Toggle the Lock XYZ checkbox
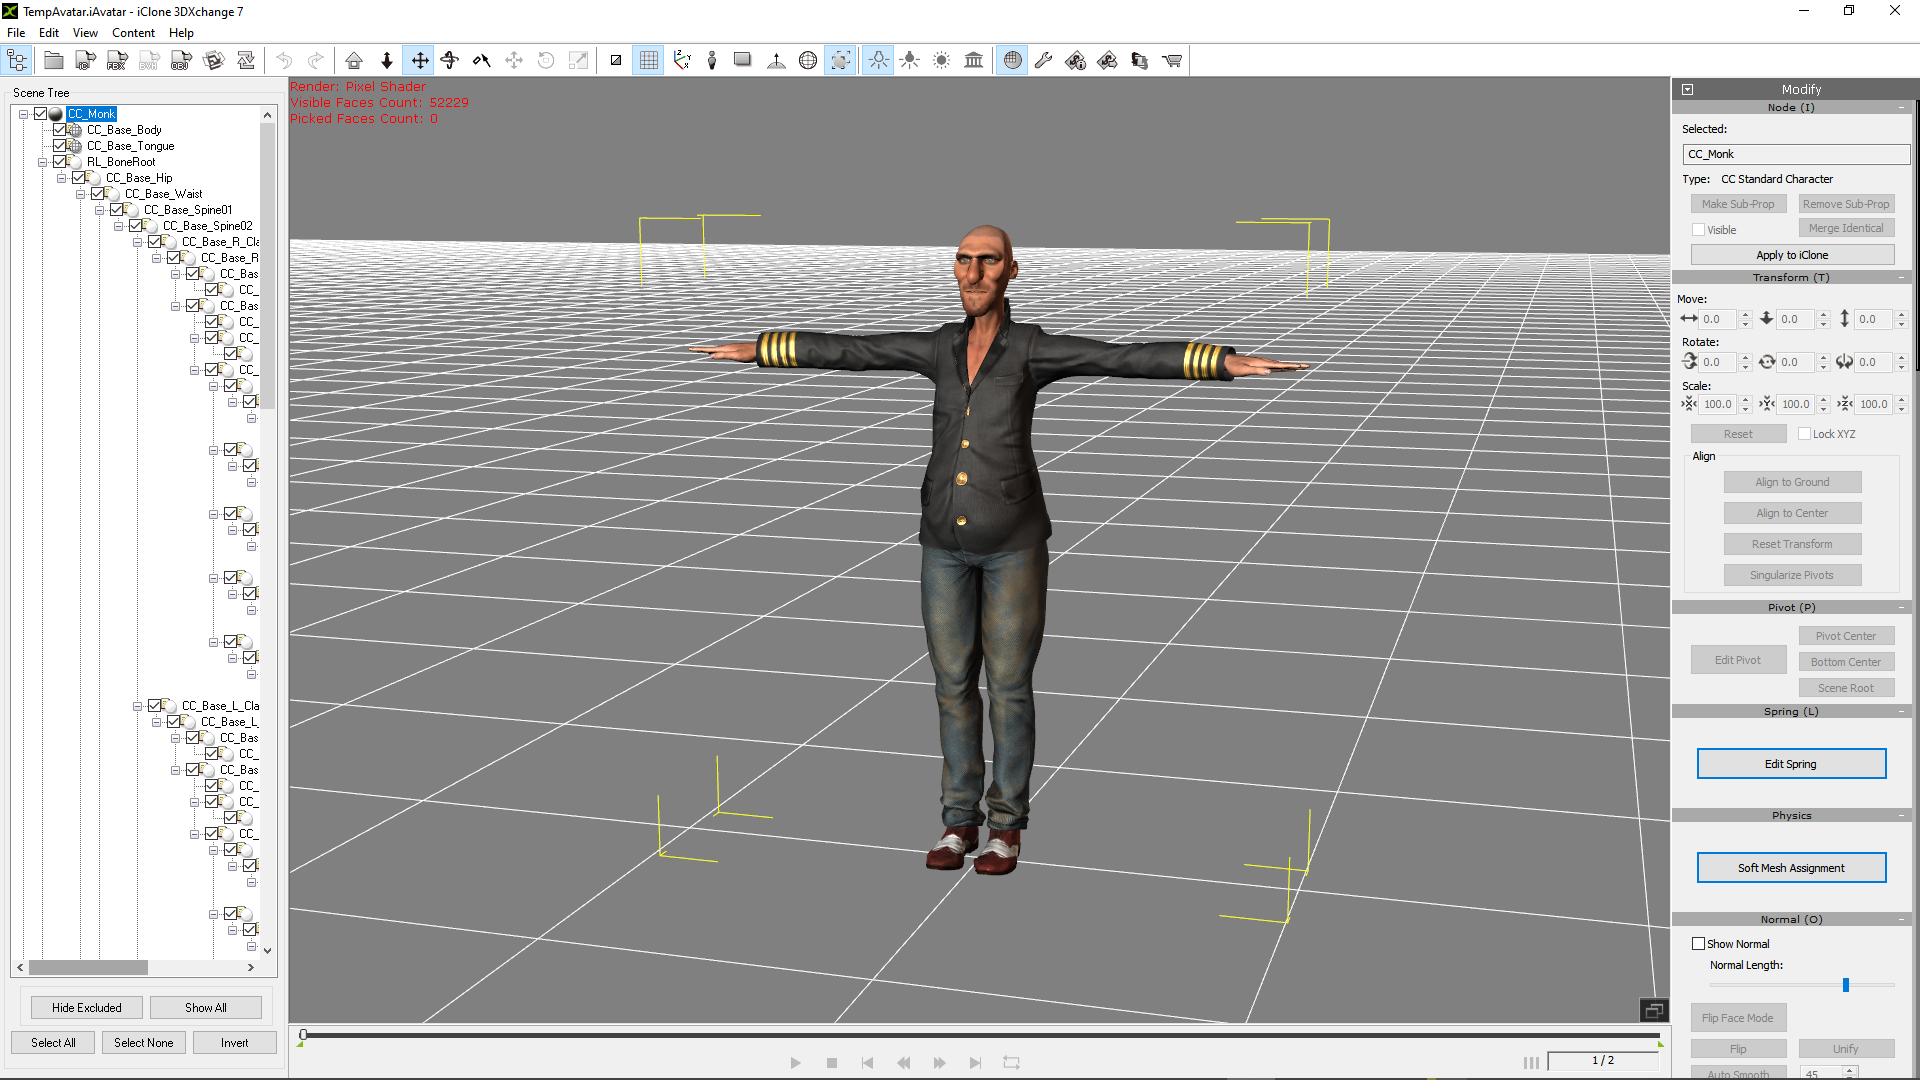The width and height of the screenshot is (1920, 1080). [x=1804, y=434]
